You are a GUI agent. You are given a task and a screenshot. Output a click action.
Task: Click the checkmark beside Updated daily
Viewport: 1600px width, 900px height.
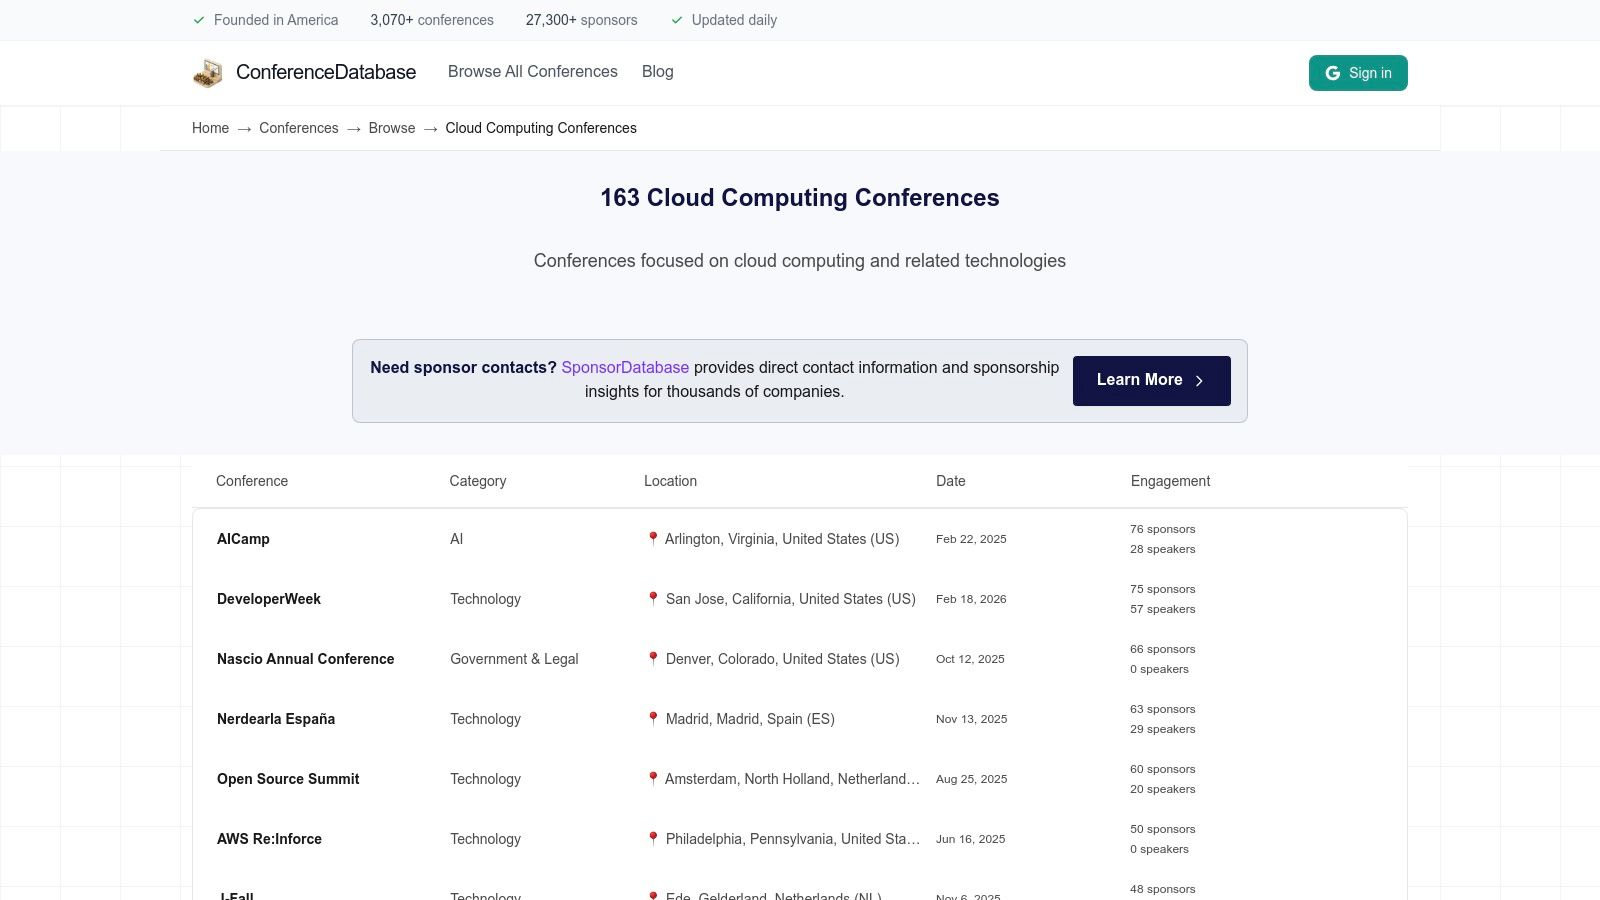click(677, 20)
